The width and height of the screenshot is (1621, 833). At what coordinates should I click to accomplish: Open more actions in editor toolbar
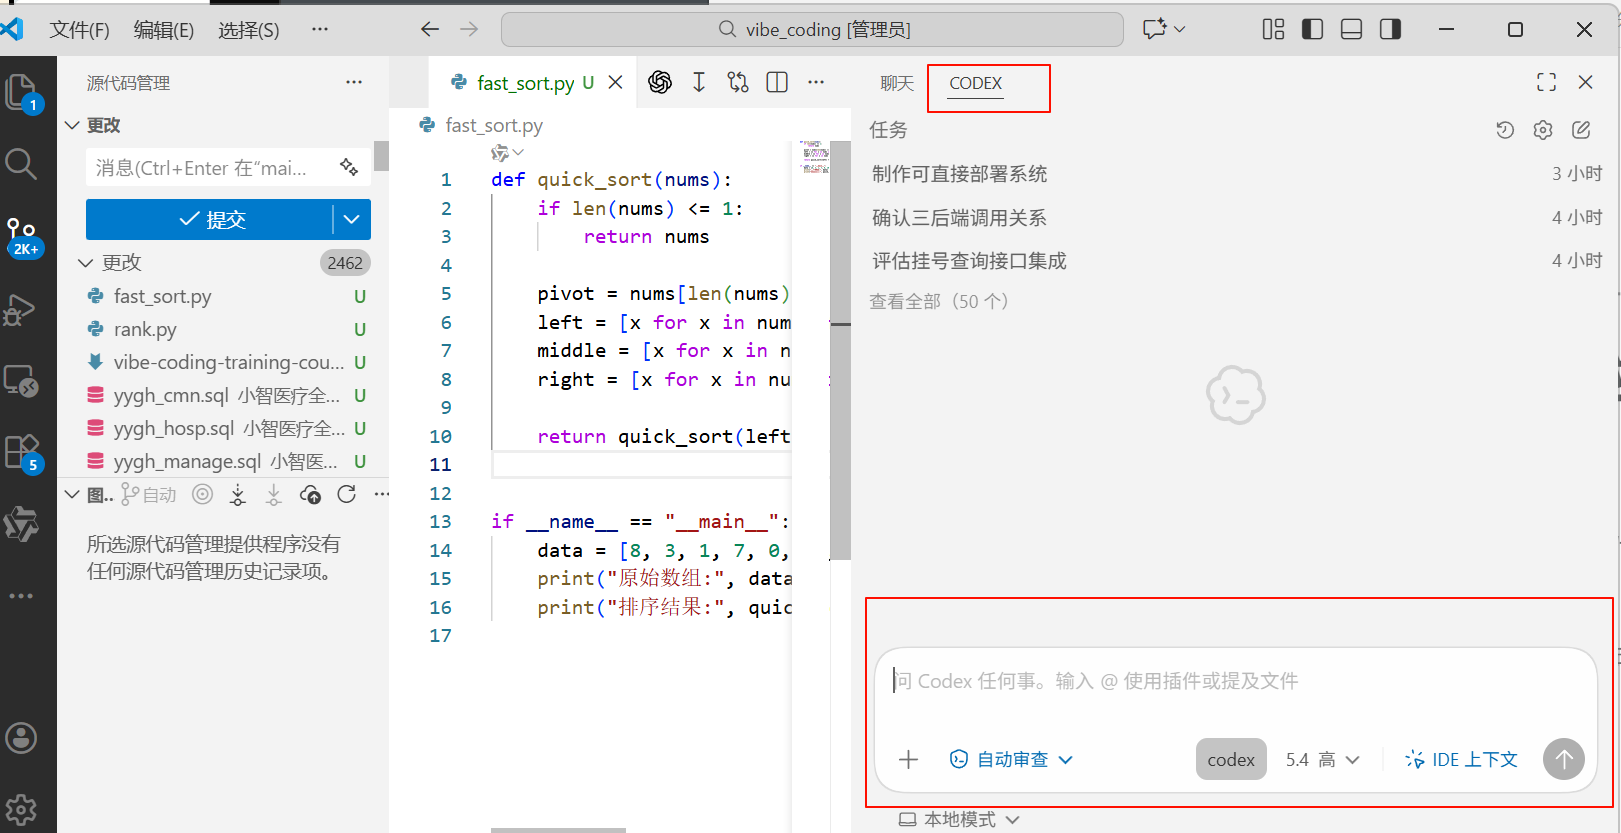pos(816,82)
